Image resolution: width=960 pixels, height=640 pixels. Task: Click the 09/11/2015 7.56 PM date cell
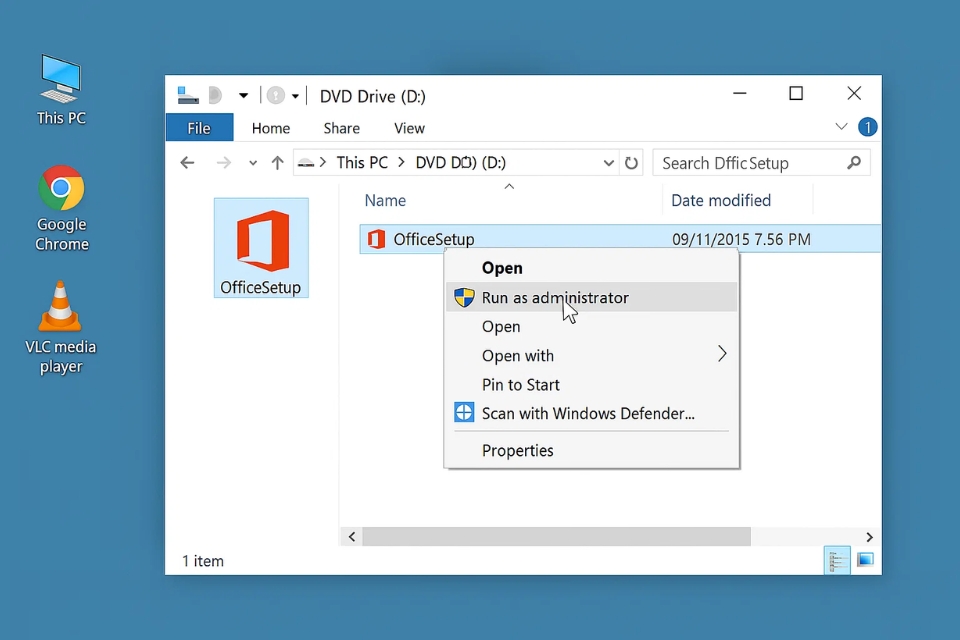pos(741,239)
